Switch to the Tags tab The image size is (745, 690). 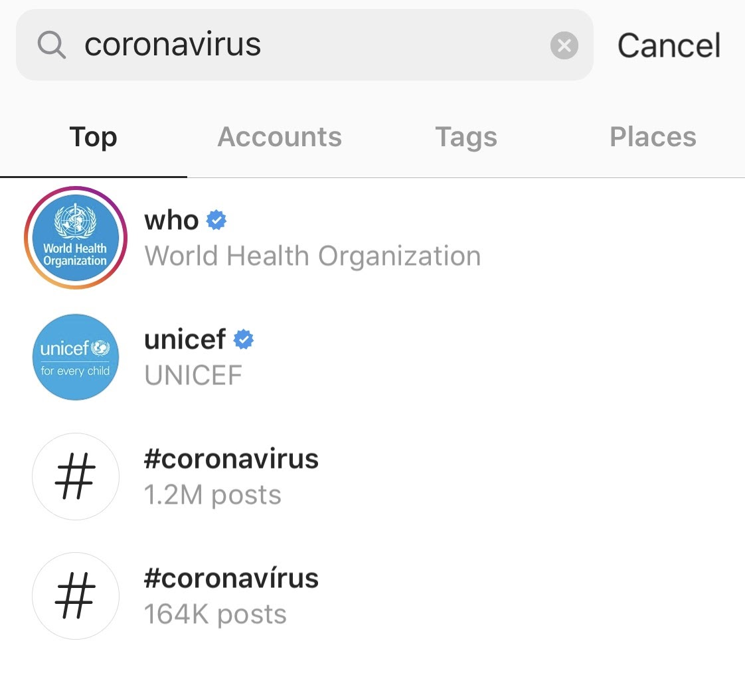tap(466, 137)
